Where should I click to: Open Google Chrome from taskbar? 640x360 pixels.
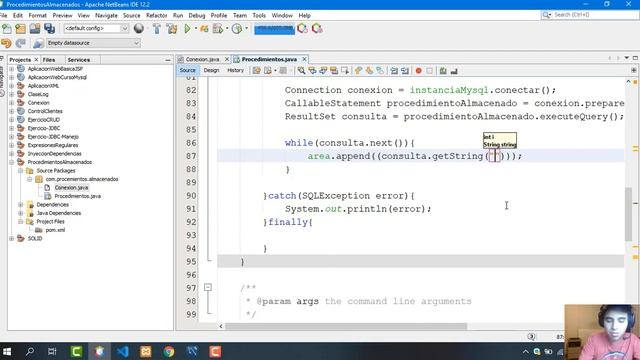point(169,351)
